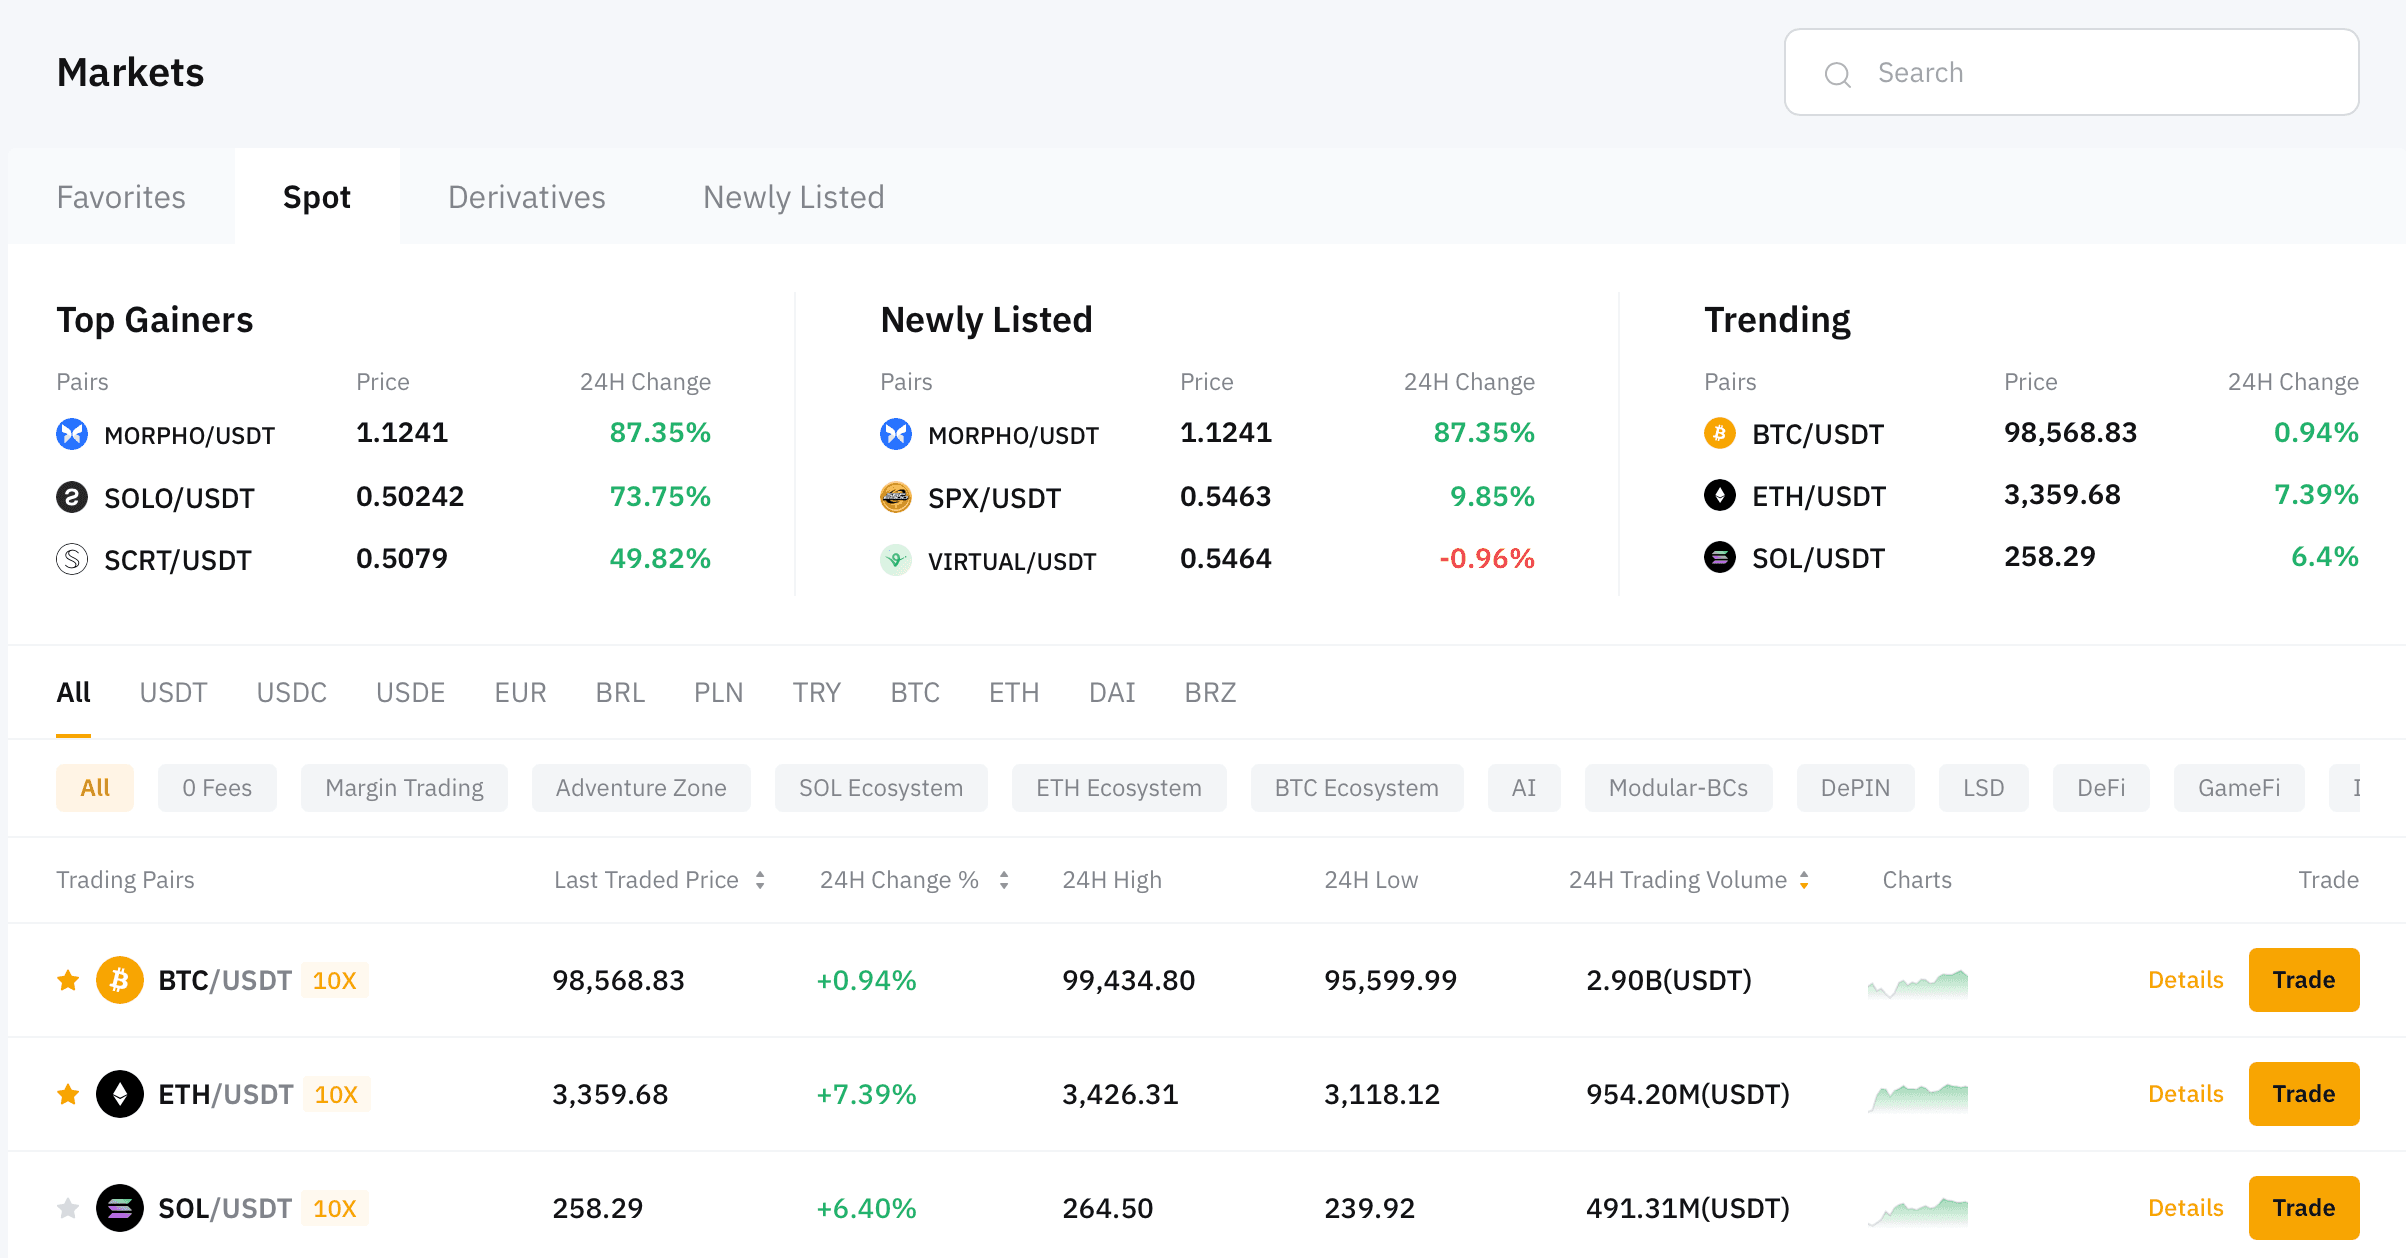Image resolution: width=2406 pixels, height=1258 pixels.
Task: Click Bitcoin icon in Trending list
Action: pyautogui.click(x=1719, y=433)
